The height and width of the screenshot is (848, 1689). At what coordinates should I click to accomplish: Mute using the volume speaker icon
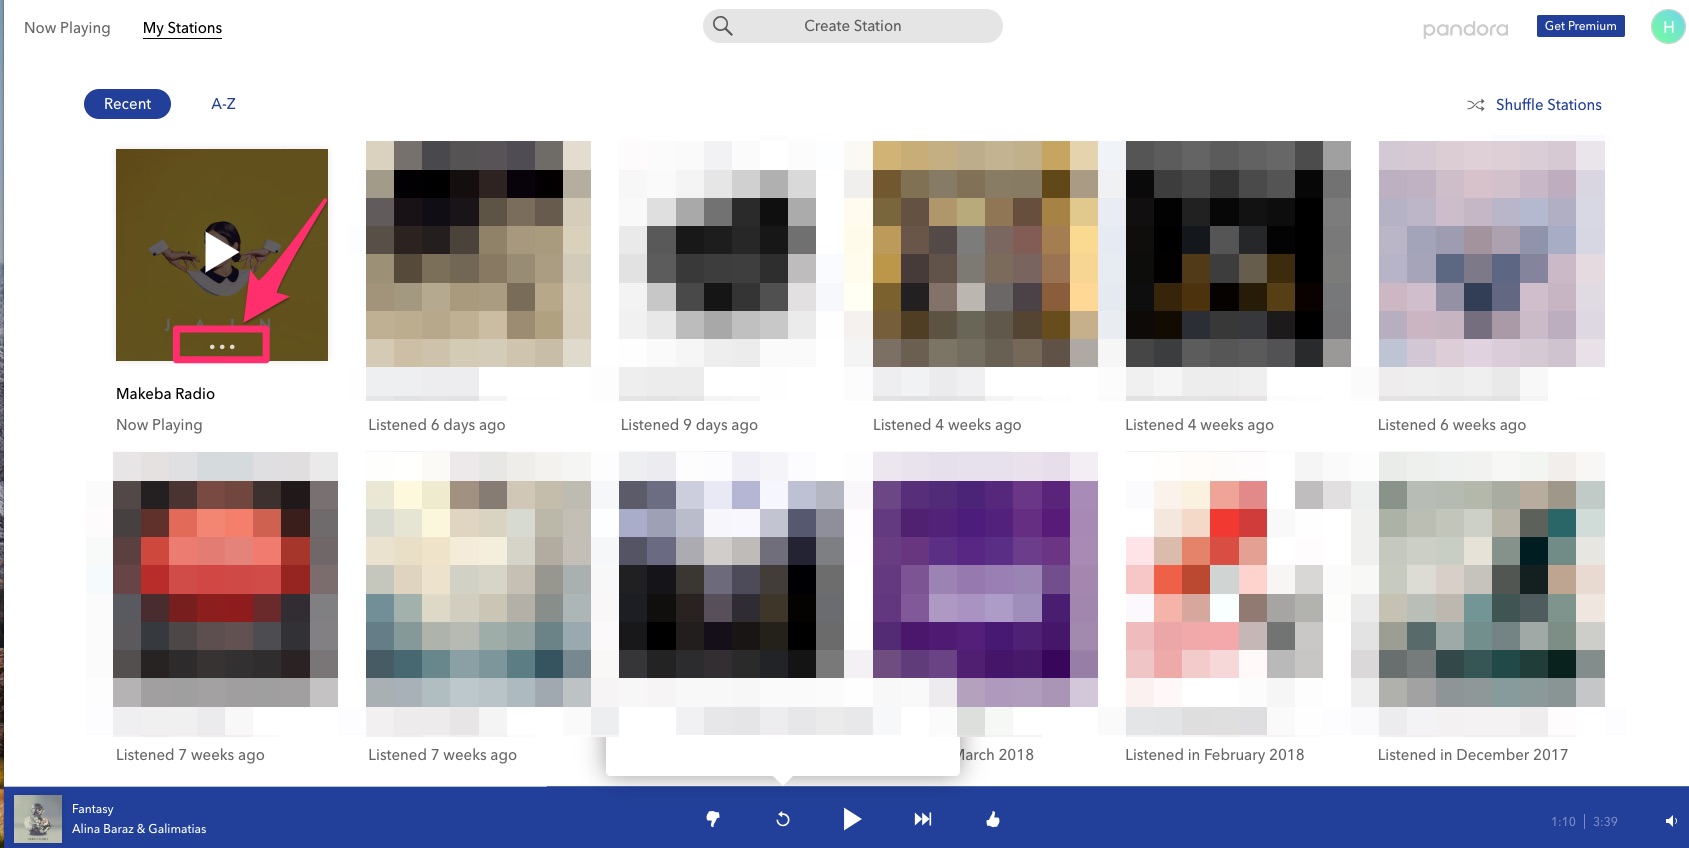tap(1670, 821)
